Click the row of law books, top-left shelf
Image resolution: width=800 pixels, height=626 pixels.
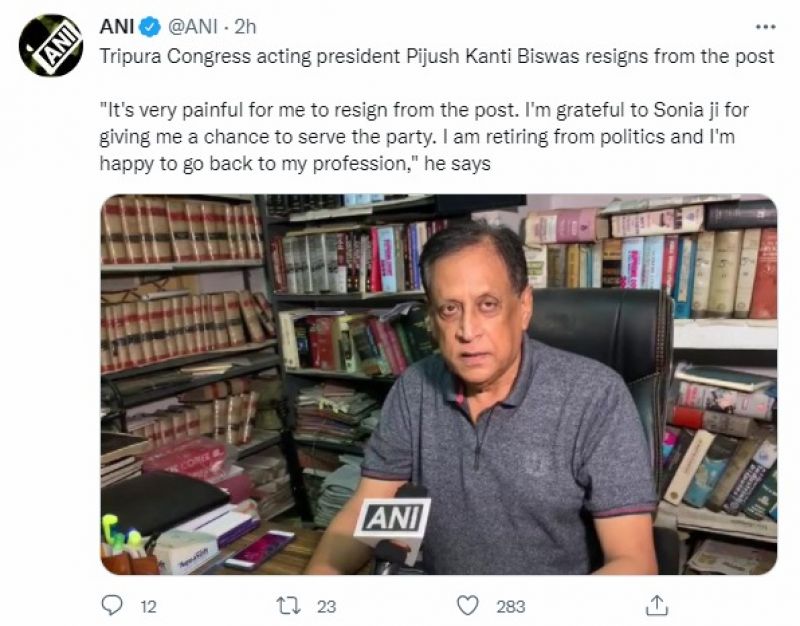coord(182,231)
